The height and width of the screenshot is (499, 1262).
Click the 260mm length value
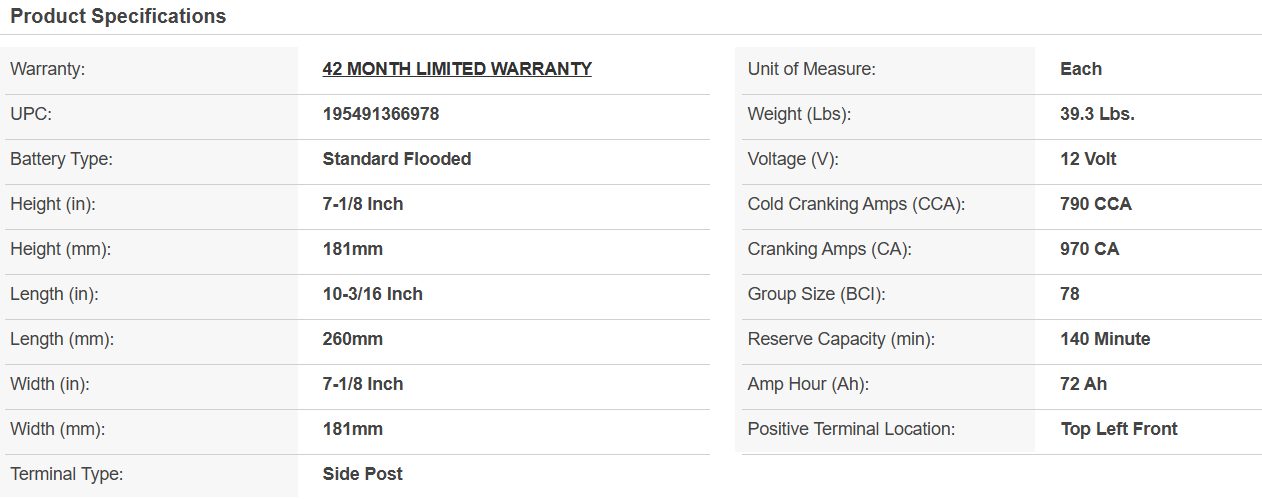(353, 339)
